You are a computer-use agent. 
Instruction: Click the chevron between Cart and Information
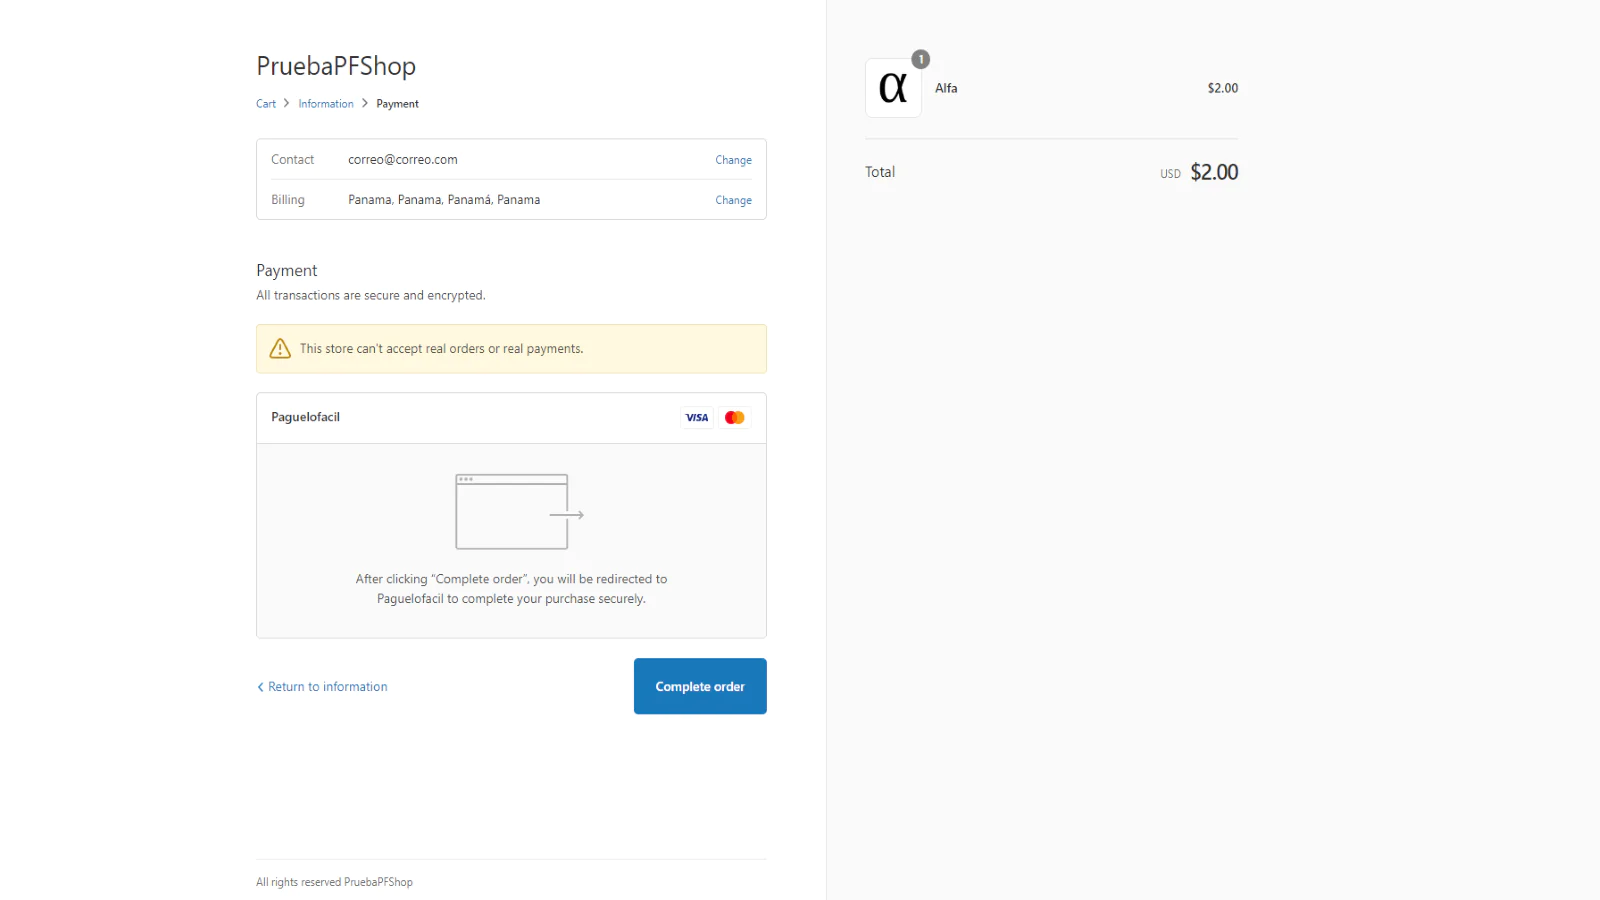point(287,103)
